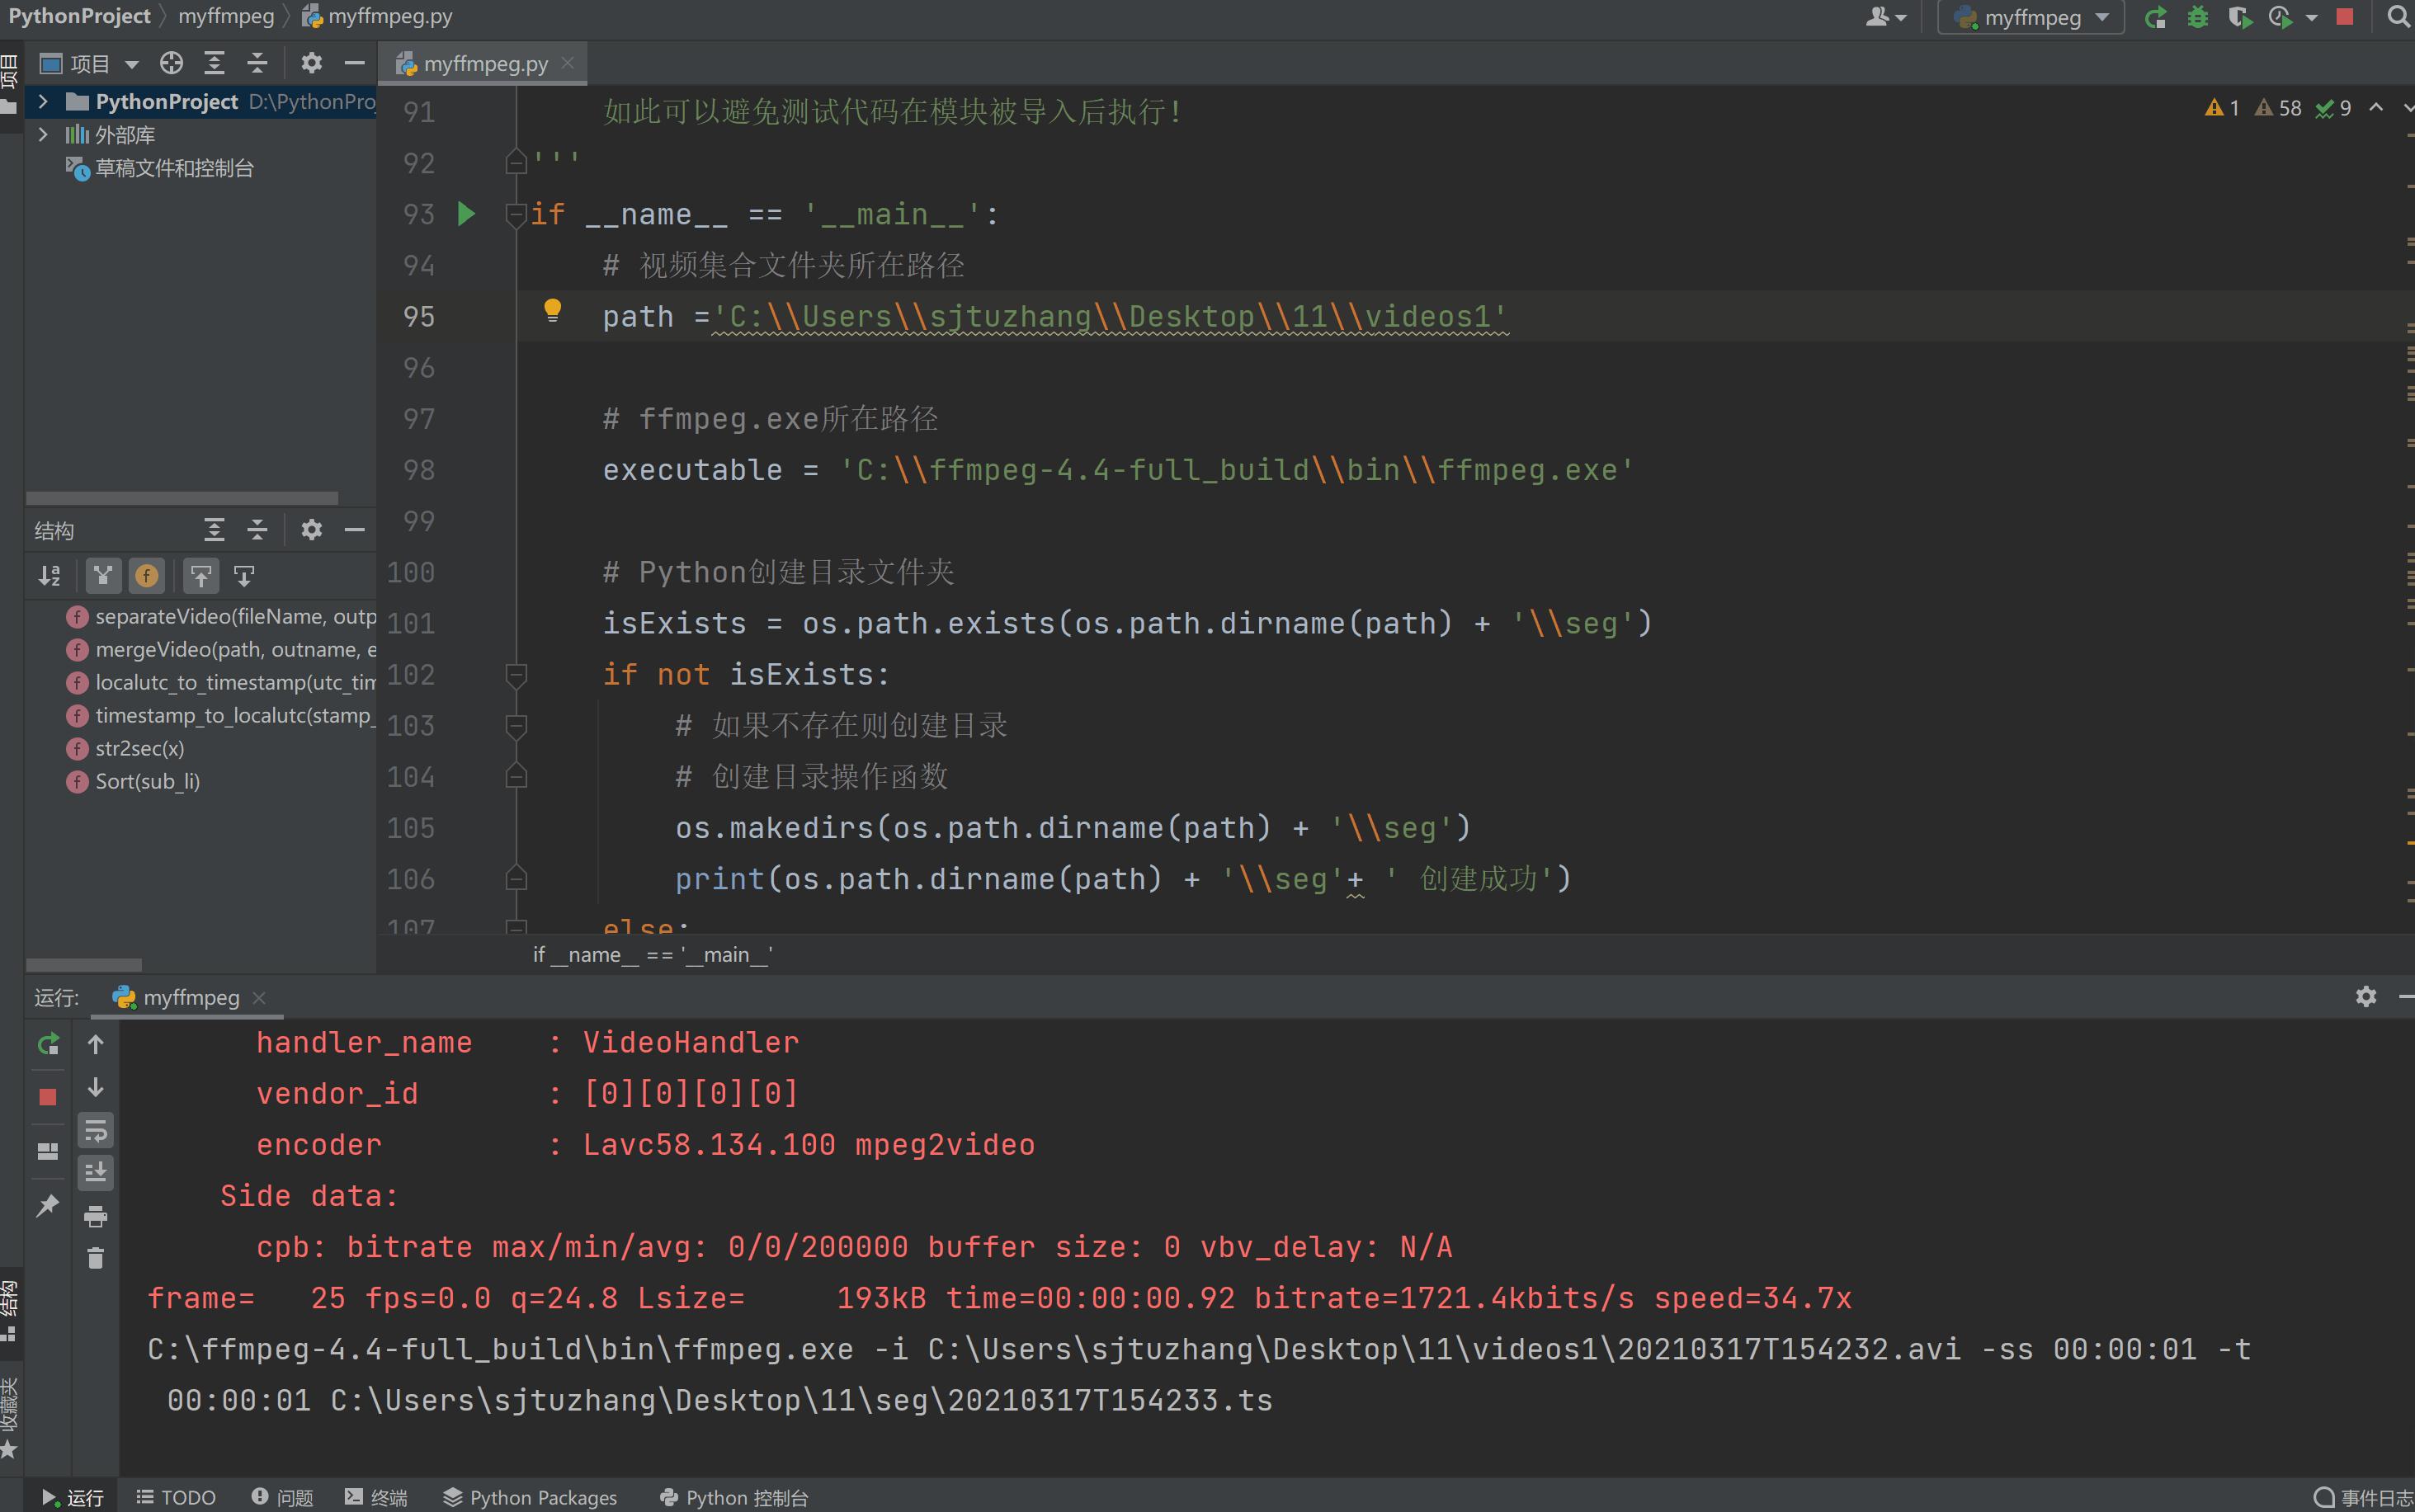
Task: Clear the console with the trash icon
Action: click(x=96, y=1258)
